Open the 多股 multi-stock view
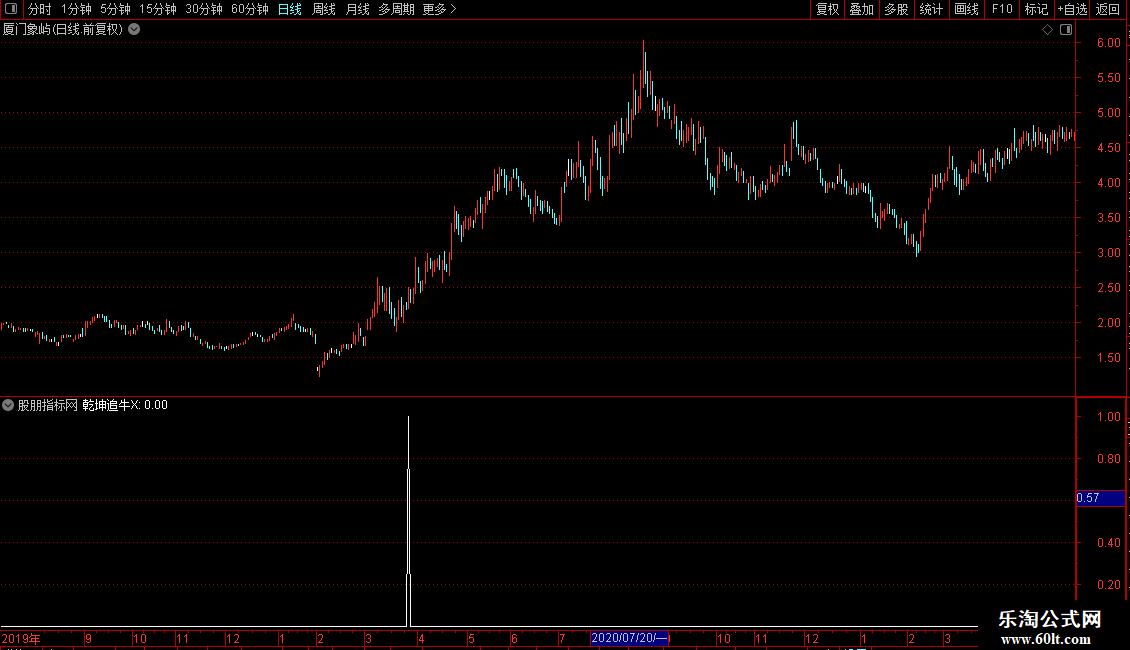1130x650 pixels. (896, 9)
